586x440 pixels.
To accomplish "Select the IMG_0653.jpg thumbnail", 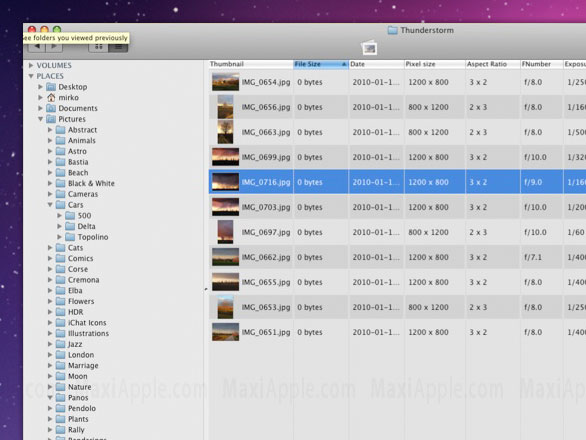I will coord(225,307).
